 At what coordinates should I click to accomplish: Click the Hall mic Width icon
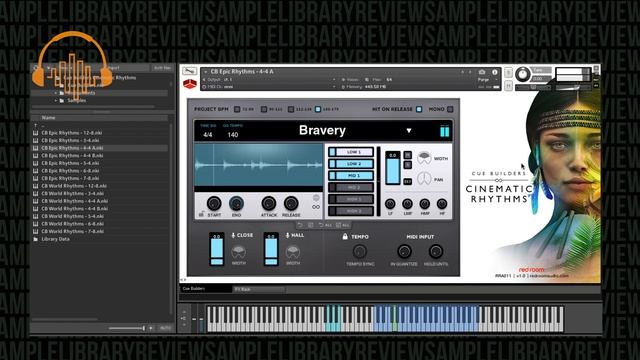click(x=293, y=252)
